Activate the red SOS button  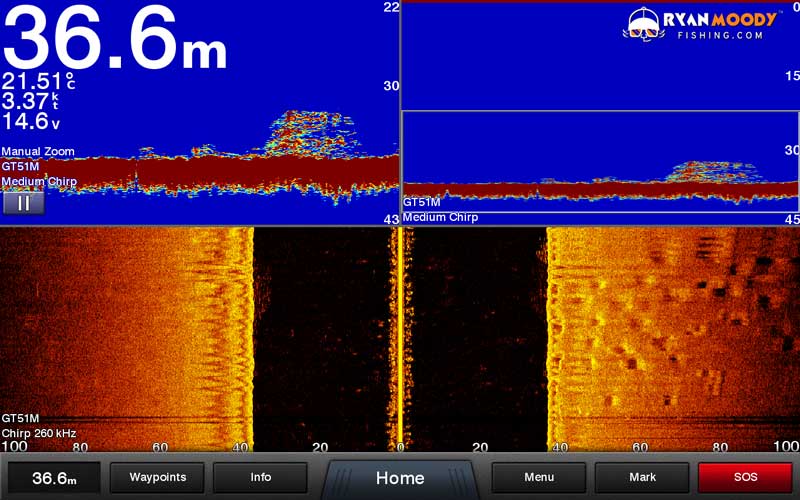[745, 478]
